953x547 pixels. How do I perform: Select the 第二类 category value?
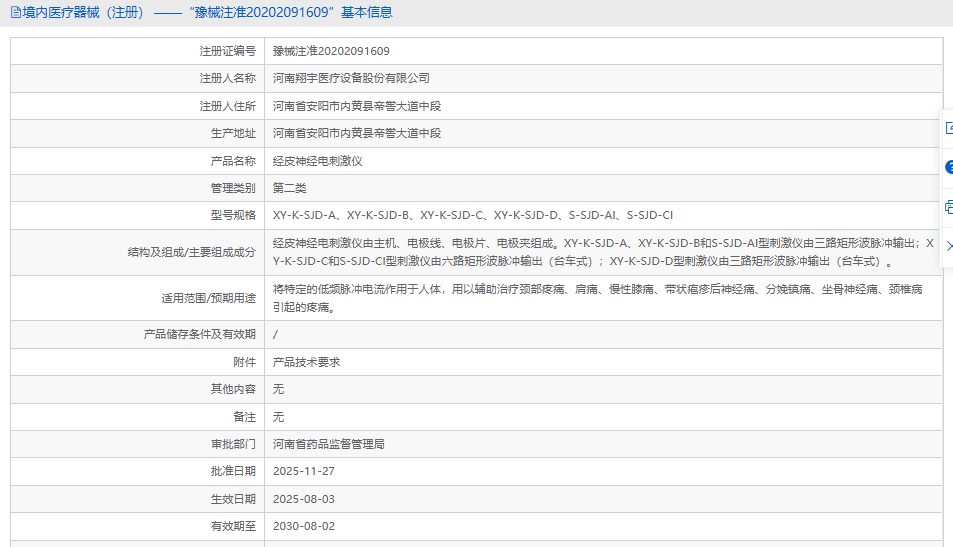[x=289, y=188]
